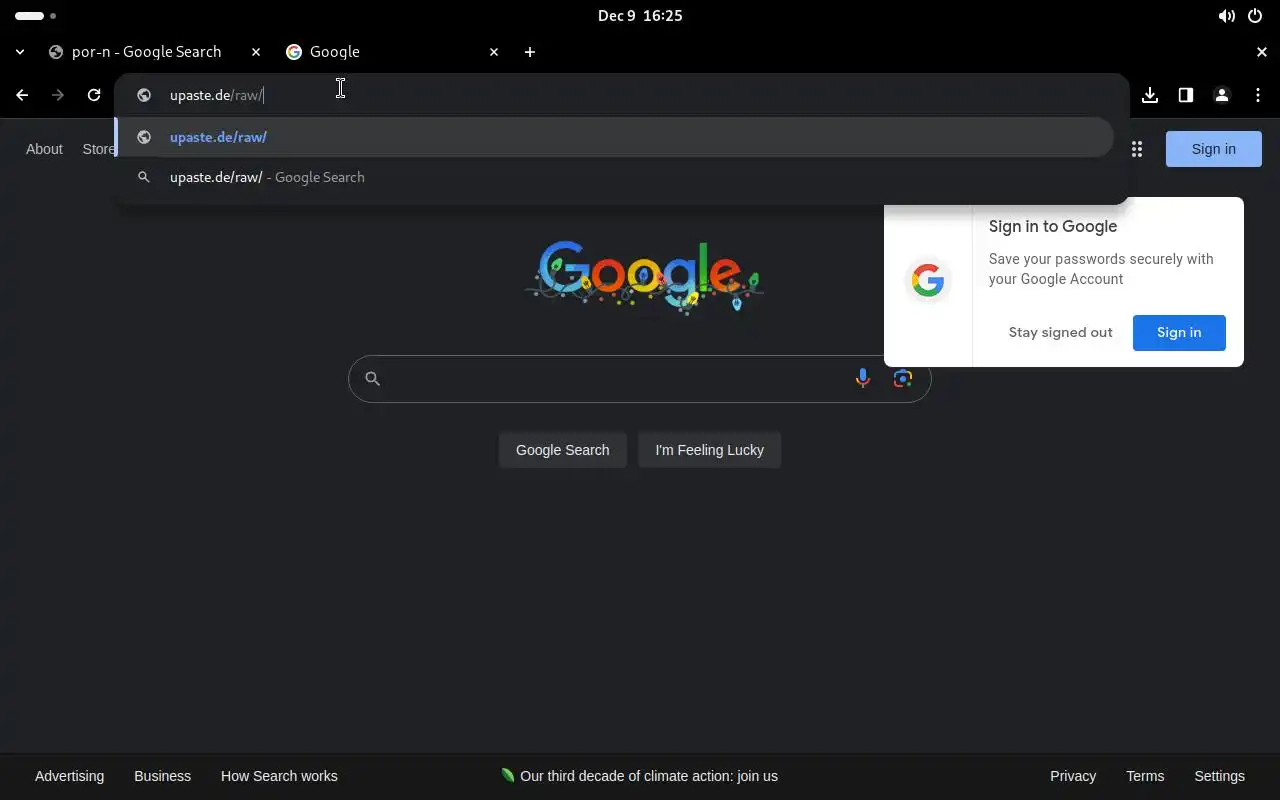This screenshot has width=1280, height=800.
Task: Open How Search works link
Action: 279,776
